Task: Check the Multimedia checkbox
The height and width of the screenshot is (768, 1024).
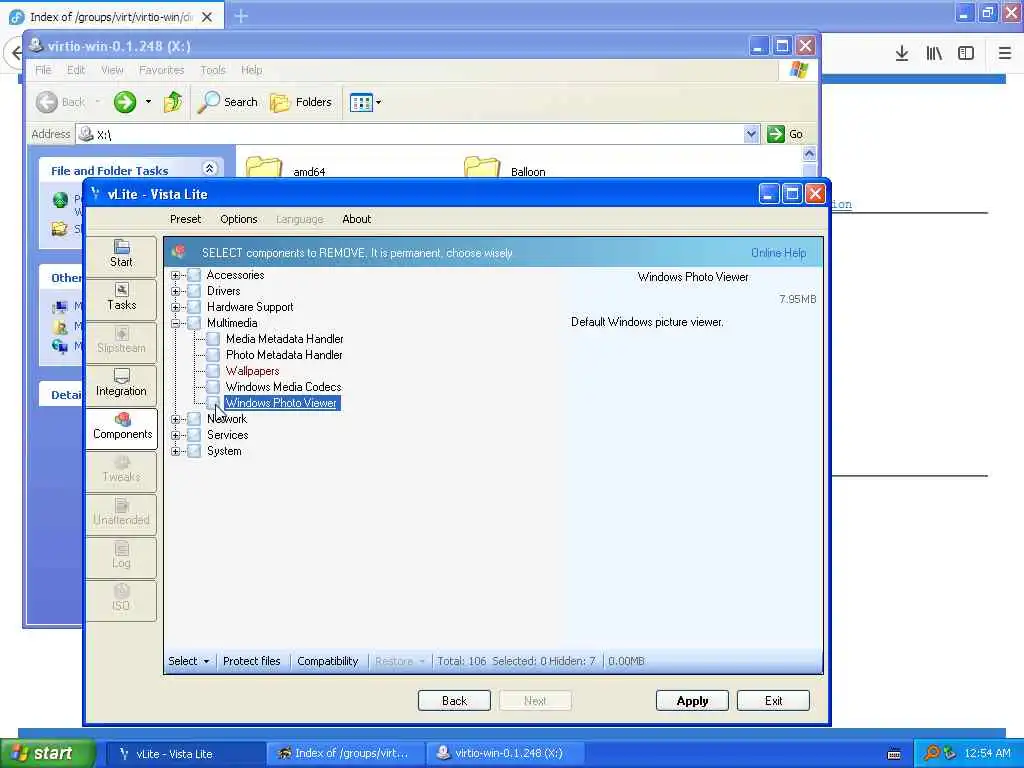Action: point(194,323)
